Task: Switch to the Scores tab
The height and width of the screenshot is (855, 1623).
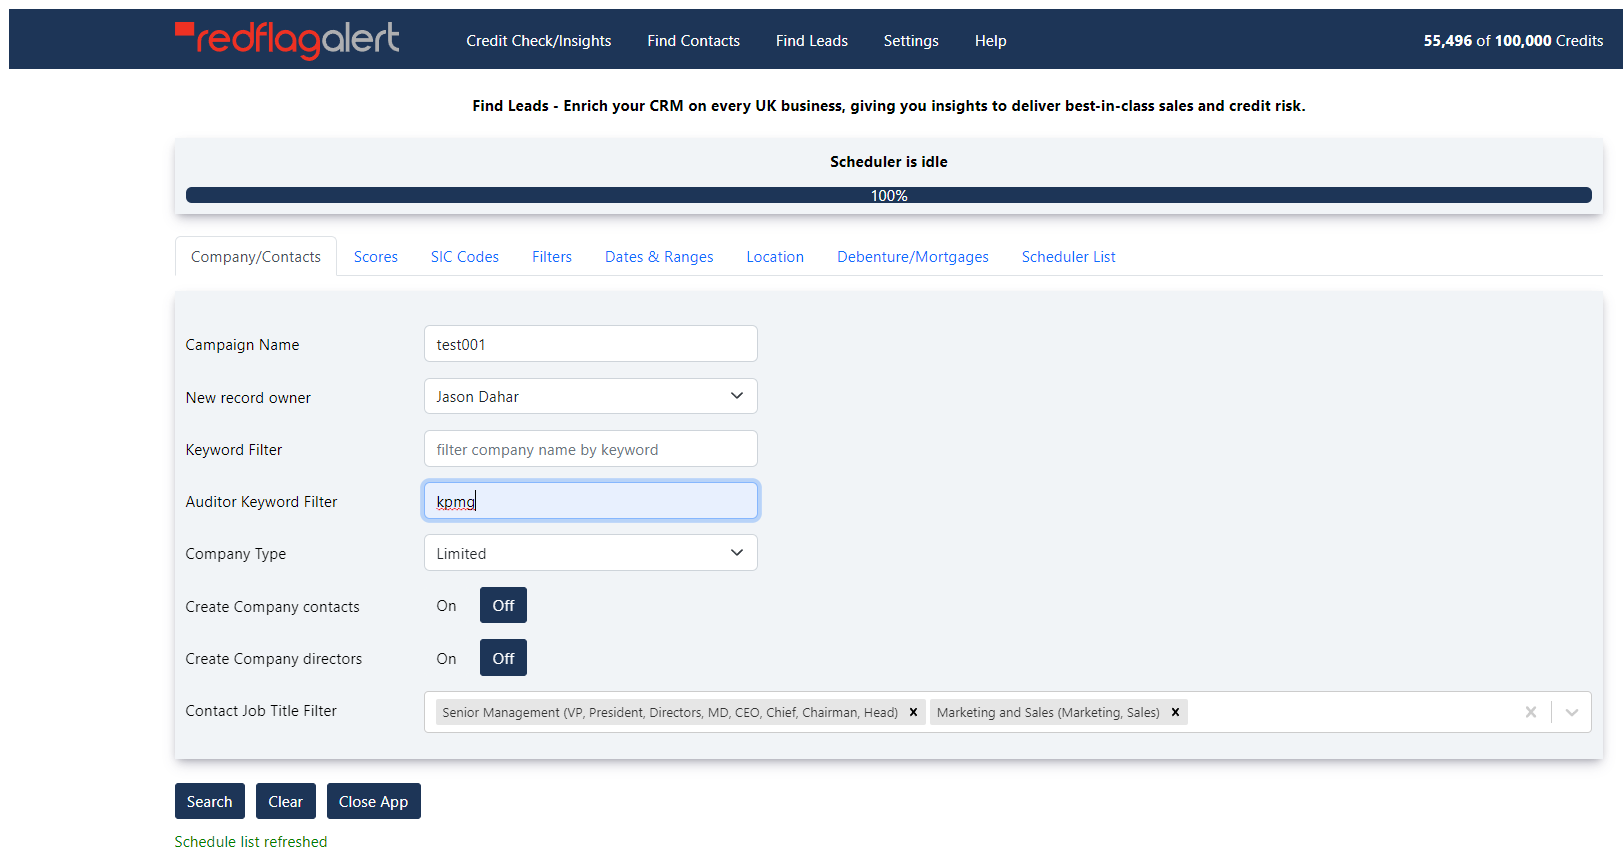Action: (x=375, y=256)
